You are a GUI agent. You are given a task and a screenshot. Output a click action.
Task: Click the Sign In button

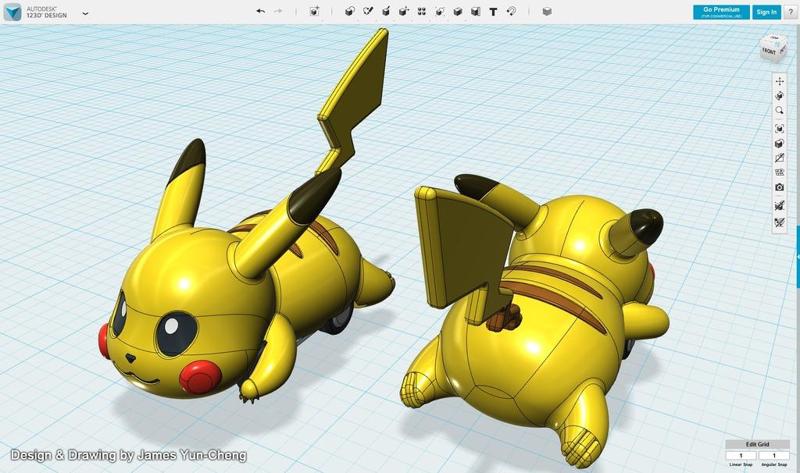click(766, 12)
